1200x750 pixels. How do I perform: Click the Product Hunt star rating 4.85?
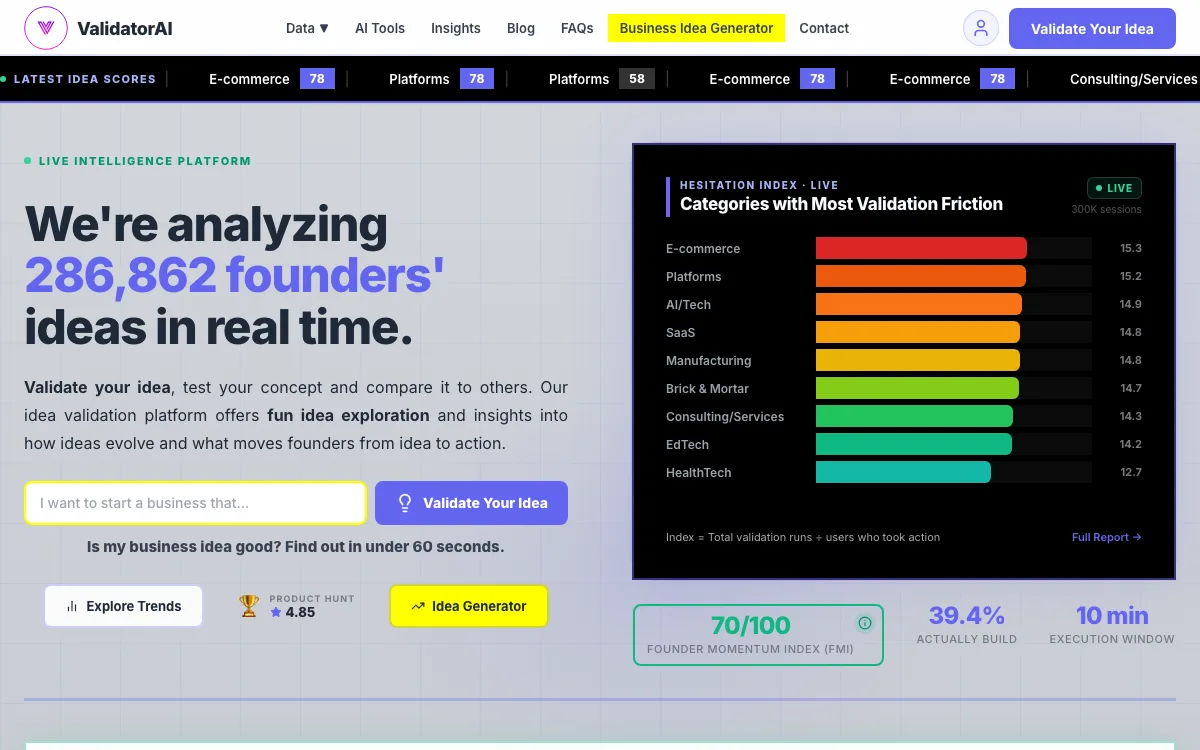(292, 612)
